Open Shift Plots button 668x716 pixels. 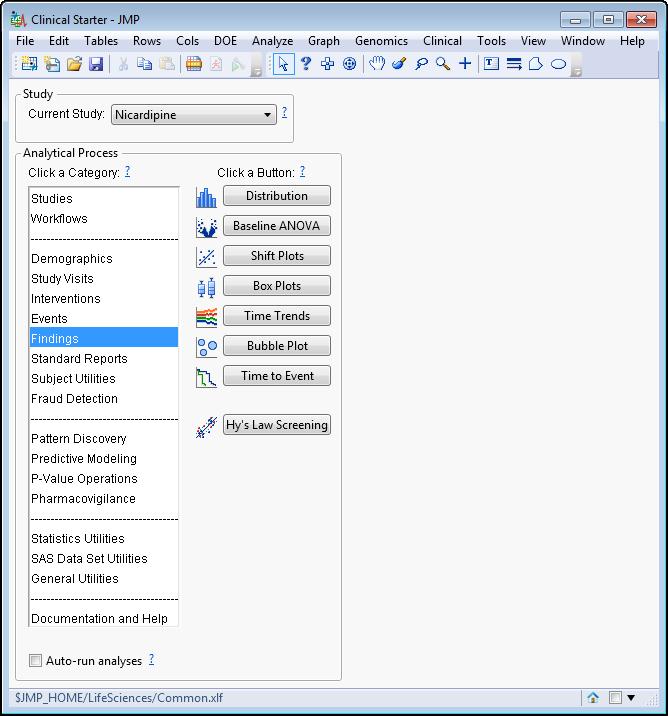click(x=277, y=256)
